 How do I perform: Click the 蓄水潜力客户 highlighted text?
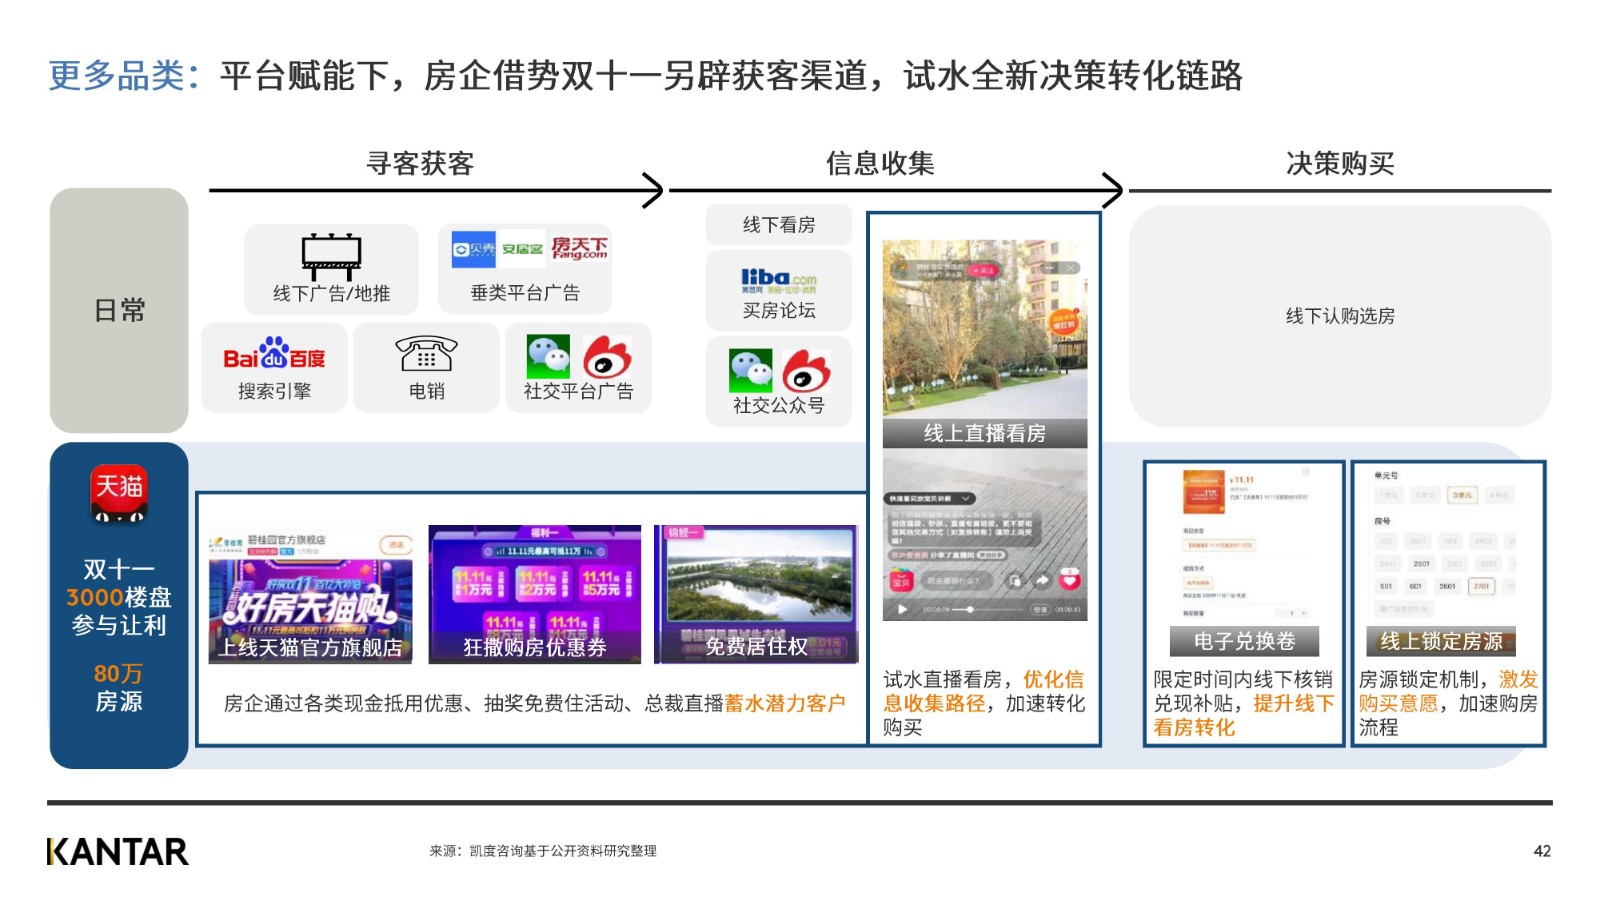tap(785, 703)
